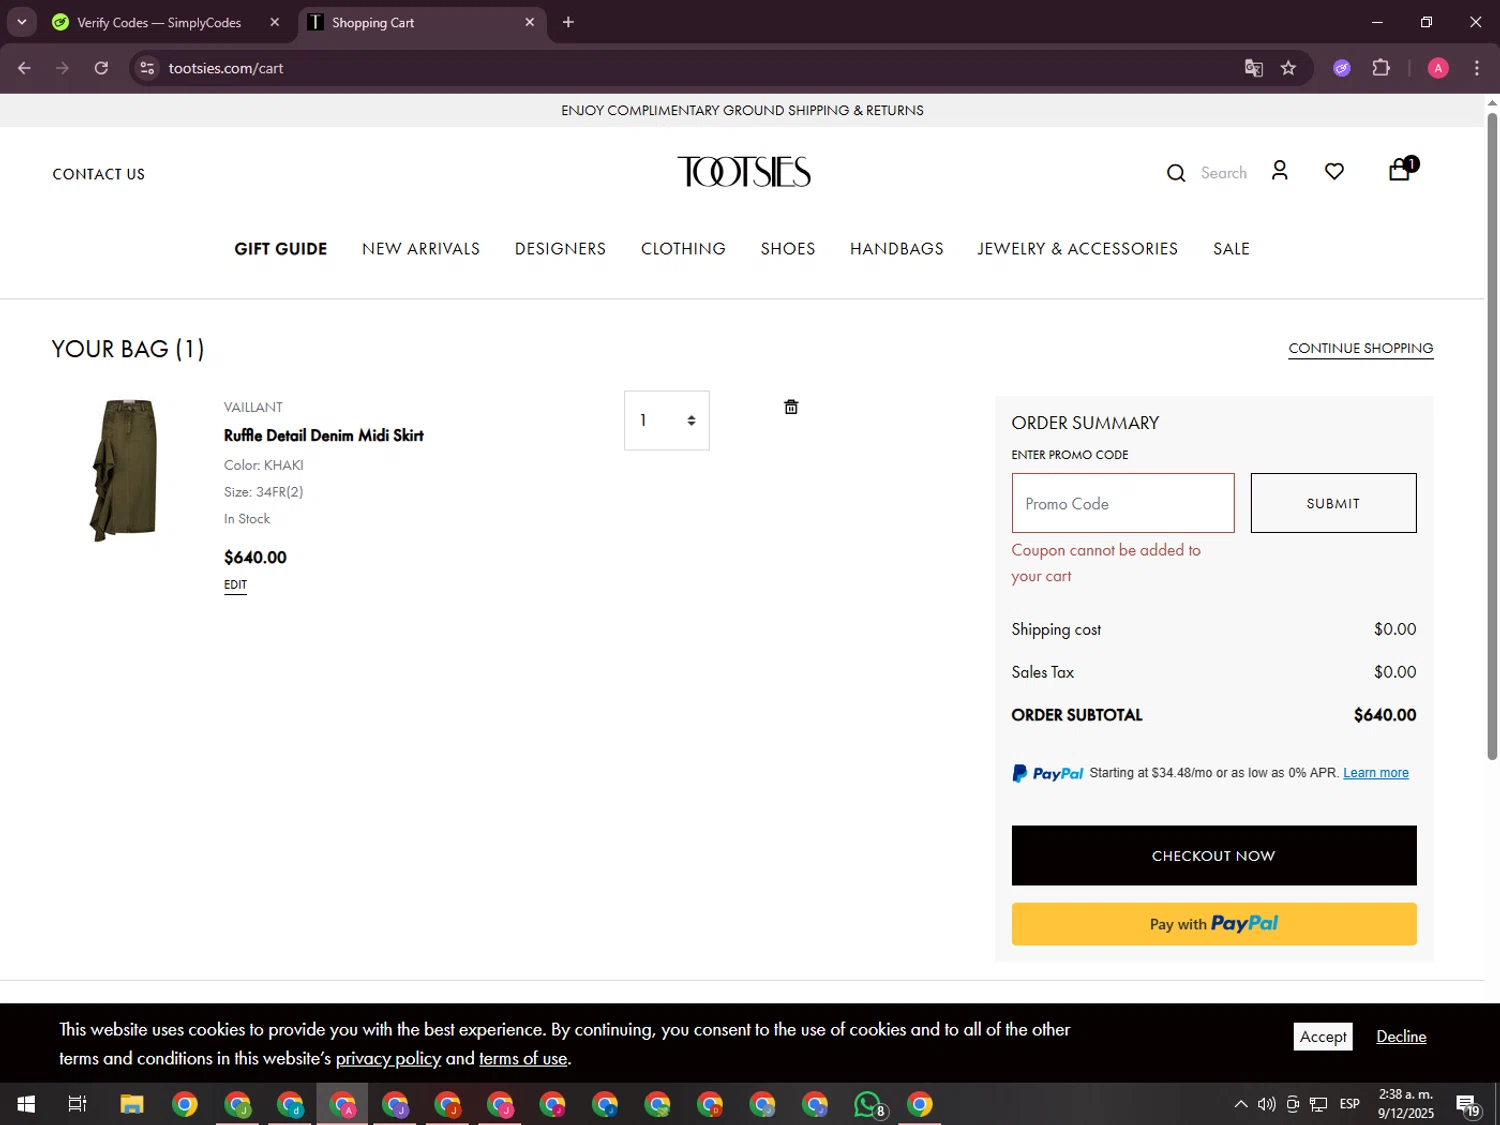The height and width of the screenshot is (1125, 1500).
Task: Click CONTINUE SHOPPING link
Action: pos(1360,348)
